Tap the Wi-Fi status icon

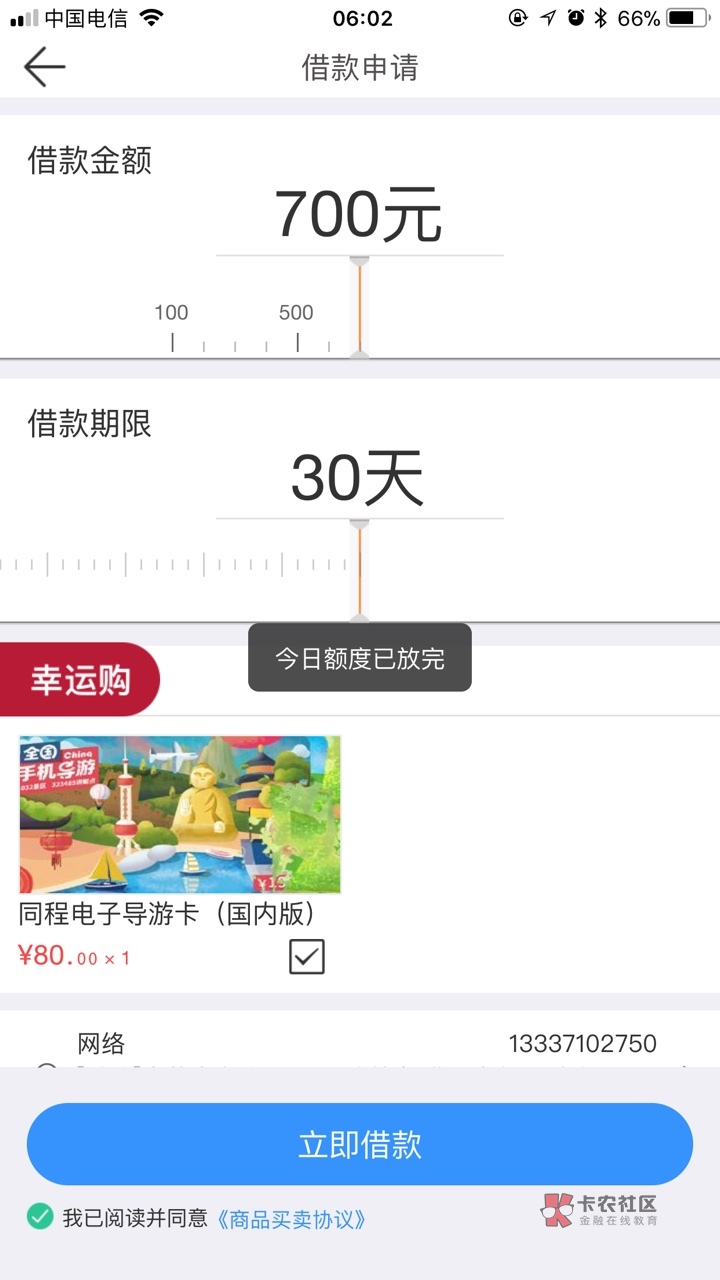(x=151, y=18)
